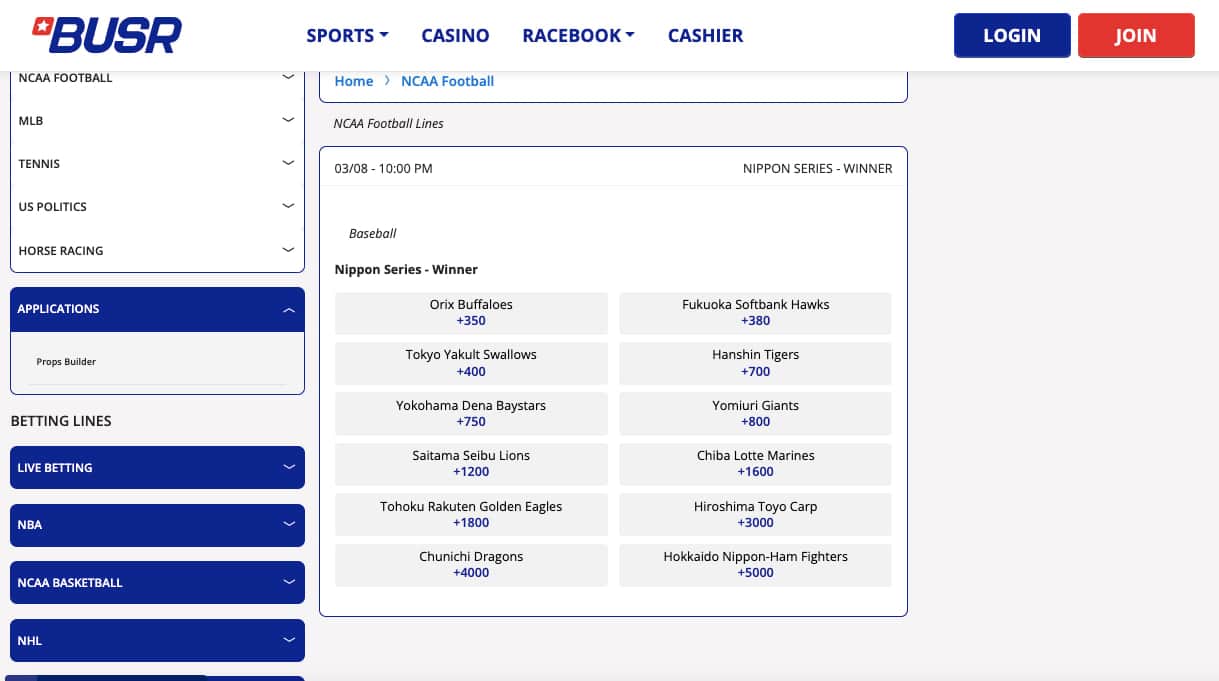Expand NCAA FOOTBALL in the sidebar

pos(157,77)
